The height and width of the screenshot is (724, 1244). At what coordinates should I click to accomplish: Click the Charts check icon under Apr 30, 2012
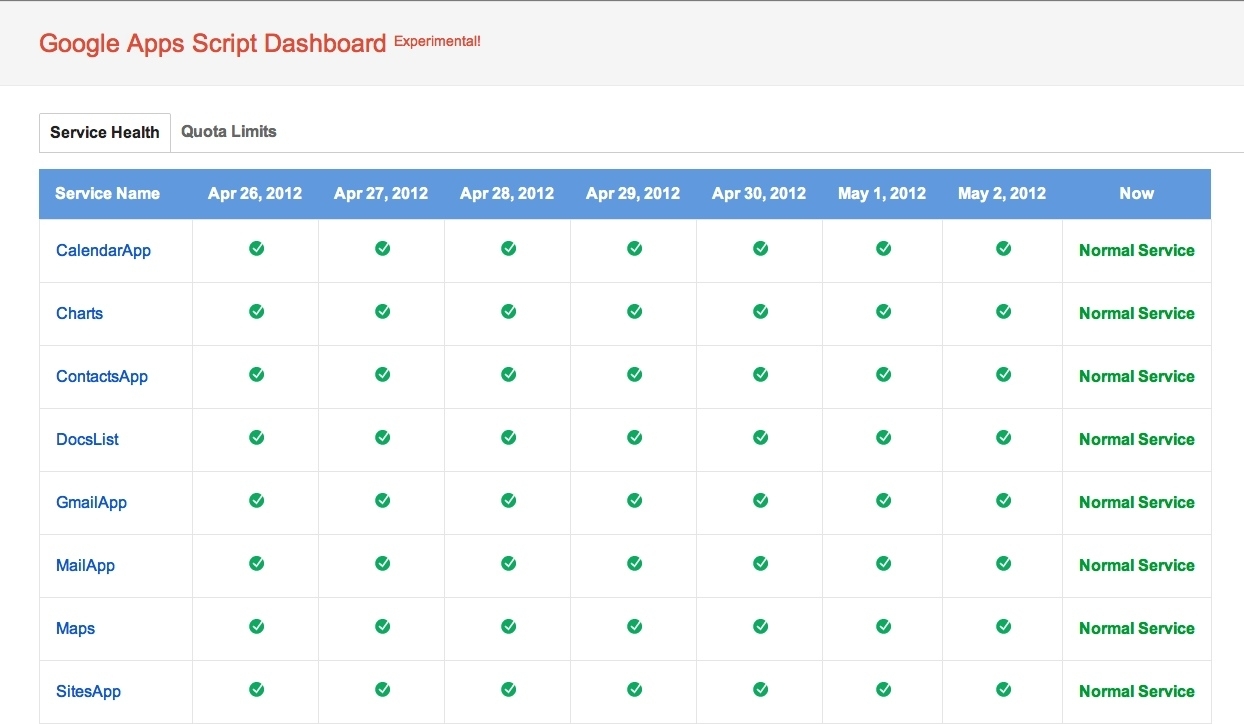click(x=760, y=311)
